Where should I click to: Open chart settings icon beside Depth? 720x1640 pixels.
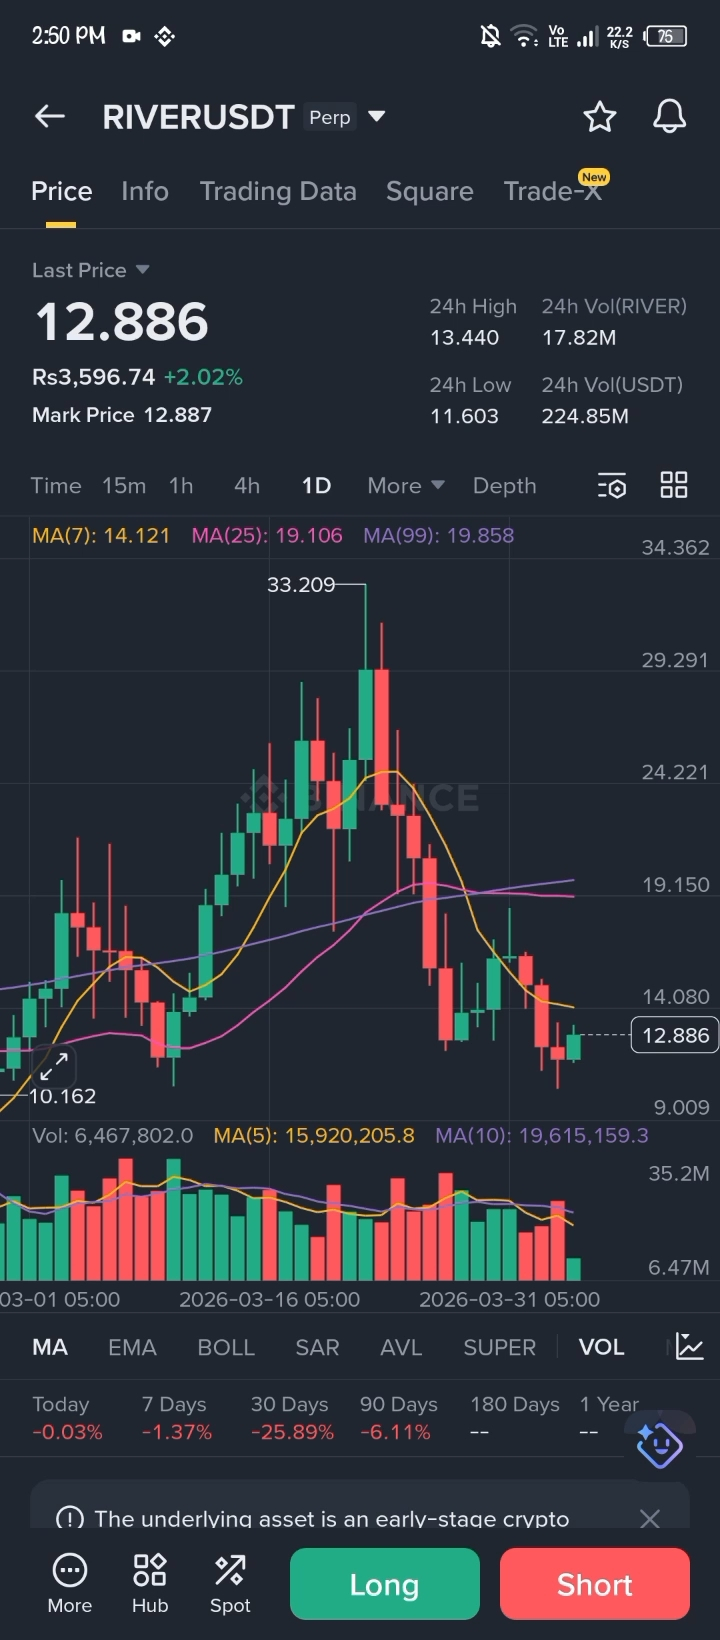point(612,486)
